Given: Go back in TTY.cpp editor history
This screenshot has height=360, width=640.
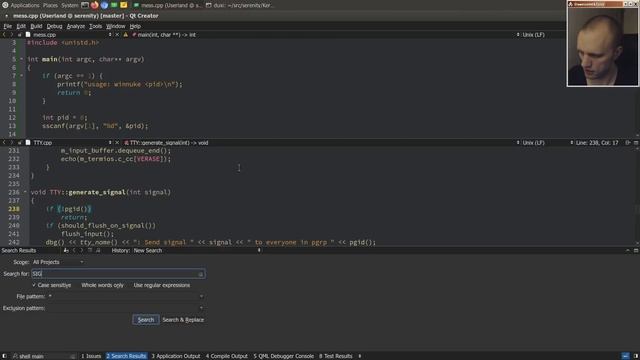Looking at the screenshot, I should tap(4, 142).
